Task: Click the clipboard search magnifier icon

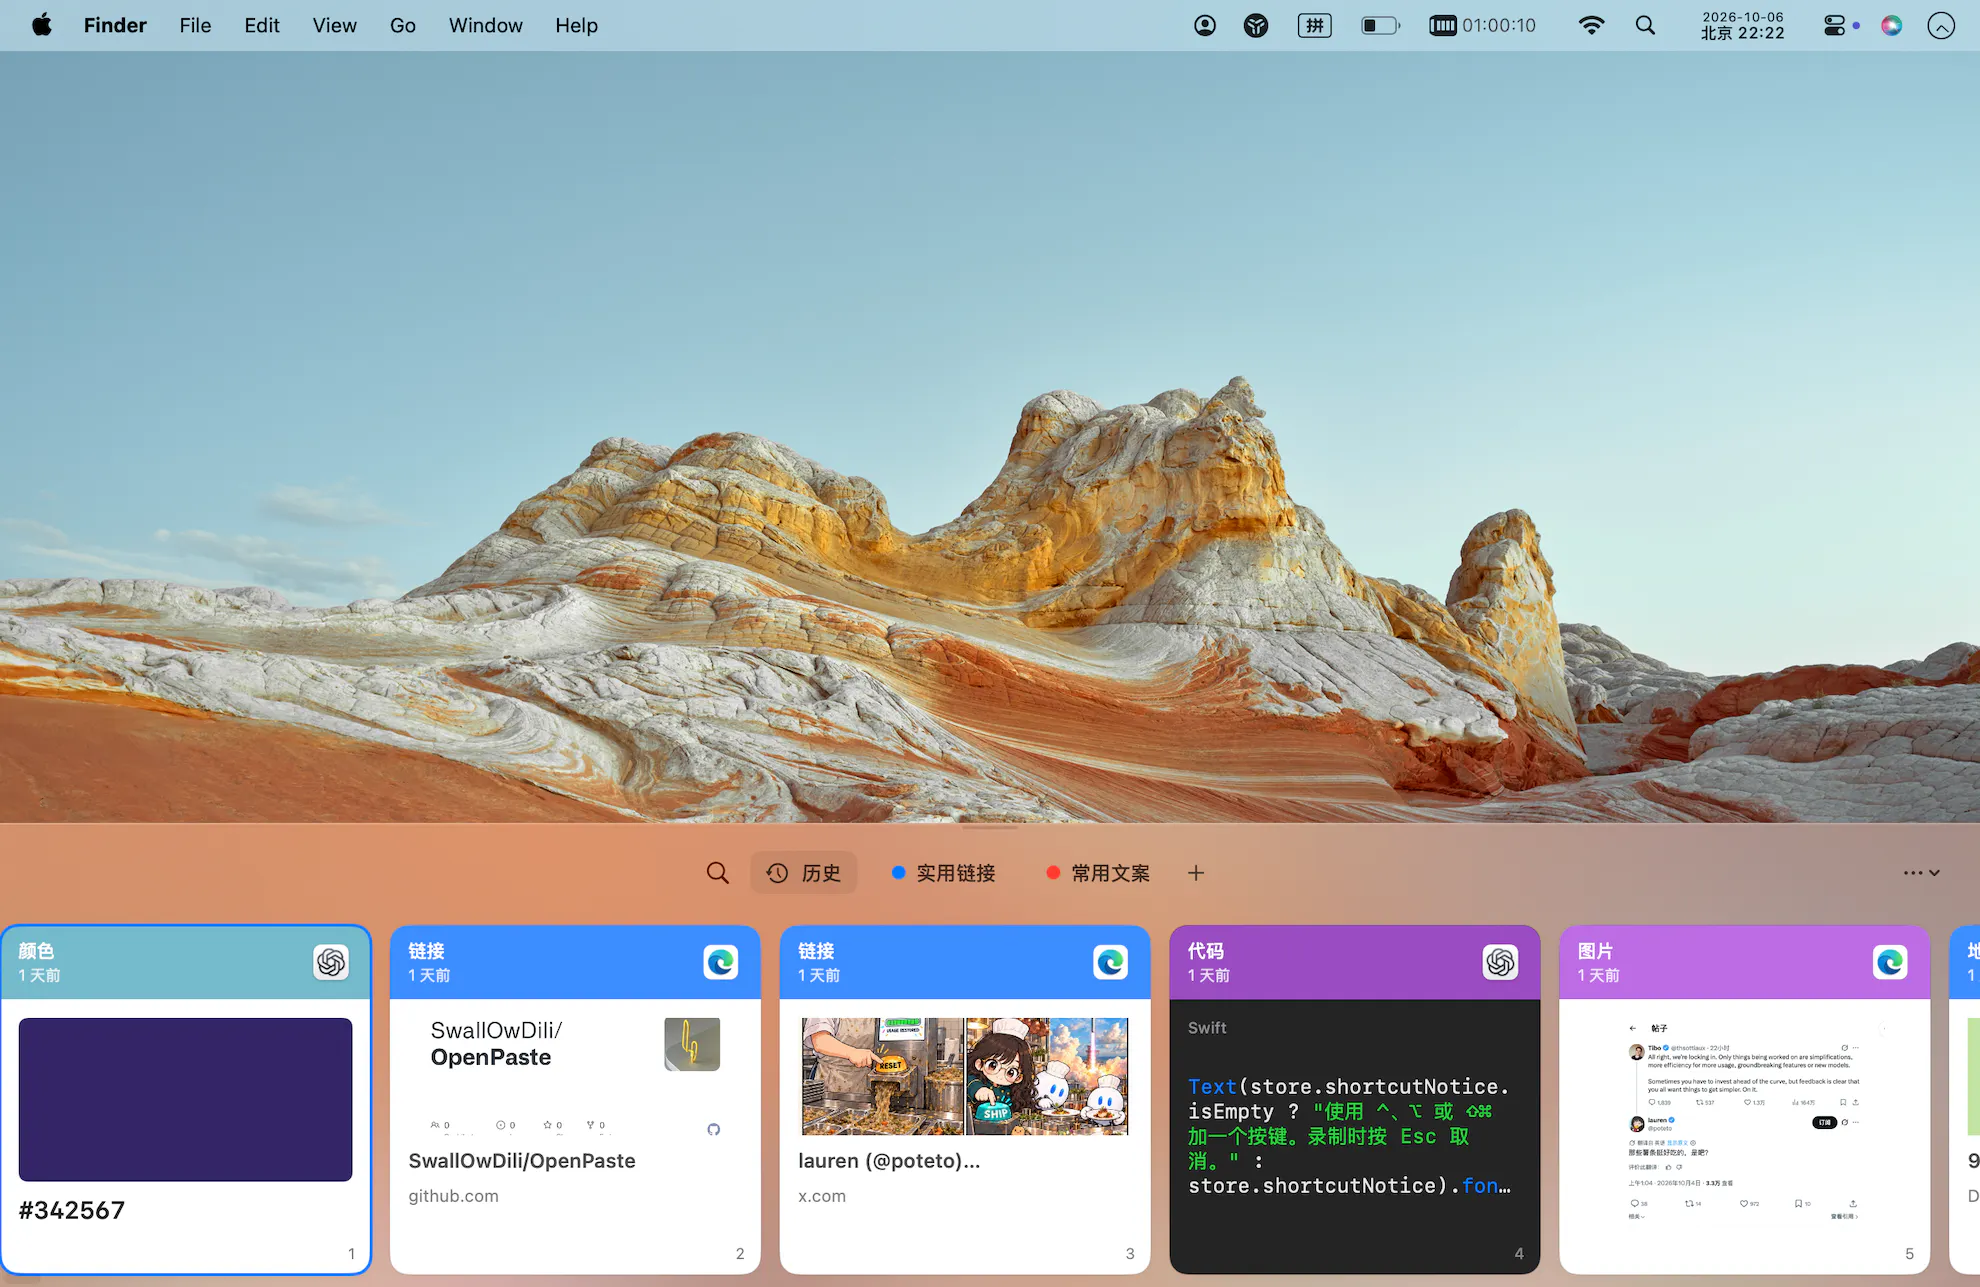Action: click(717, 873)
